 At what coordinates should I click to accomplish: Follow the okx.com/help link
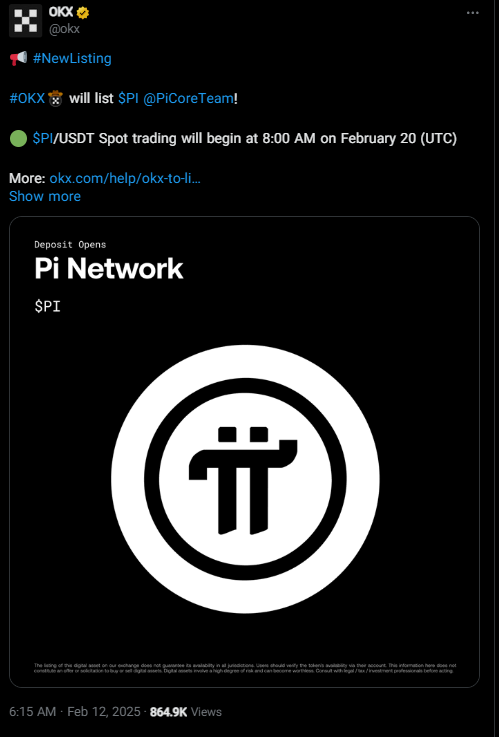[125, 179]
